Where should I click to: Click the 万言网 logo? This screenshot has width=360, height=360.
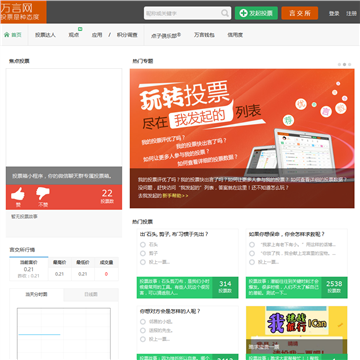tap(23, 12)
